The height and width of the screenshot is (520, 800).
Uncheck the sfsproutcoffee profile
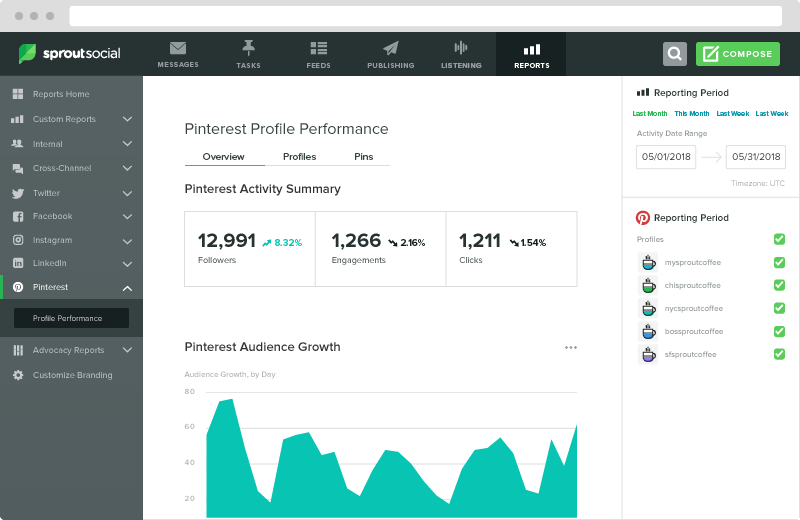(779, 354)
